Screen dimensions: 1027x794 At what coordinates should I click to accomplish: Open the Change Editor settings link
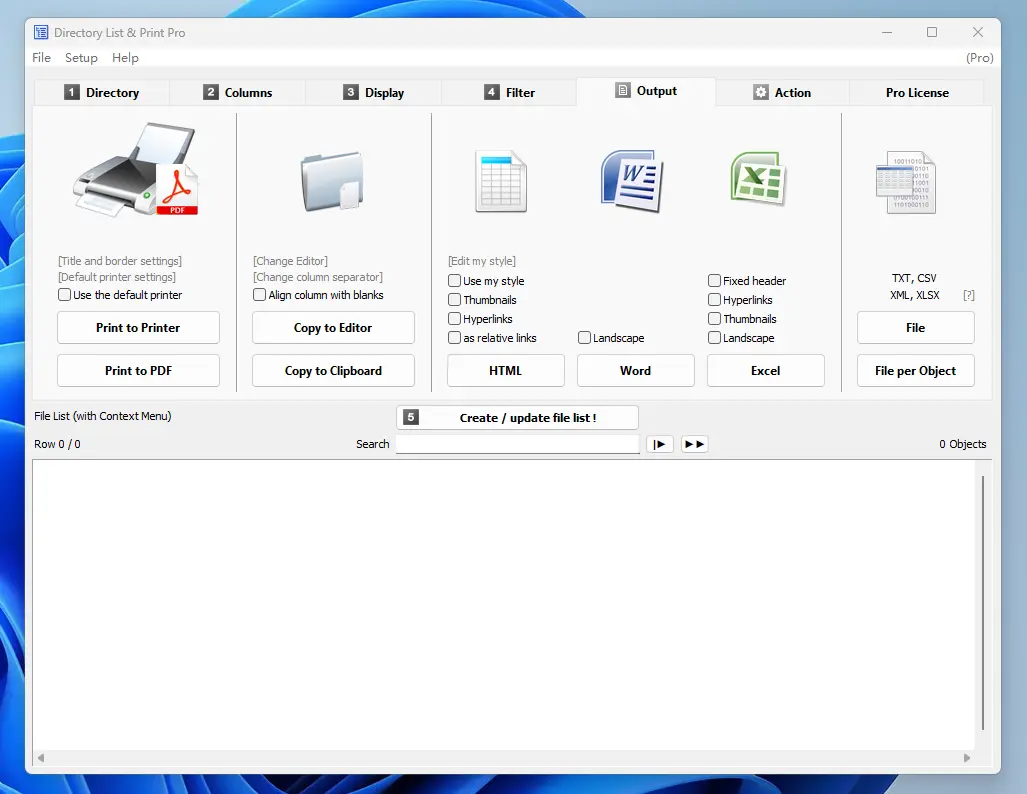tap(290, 261)
